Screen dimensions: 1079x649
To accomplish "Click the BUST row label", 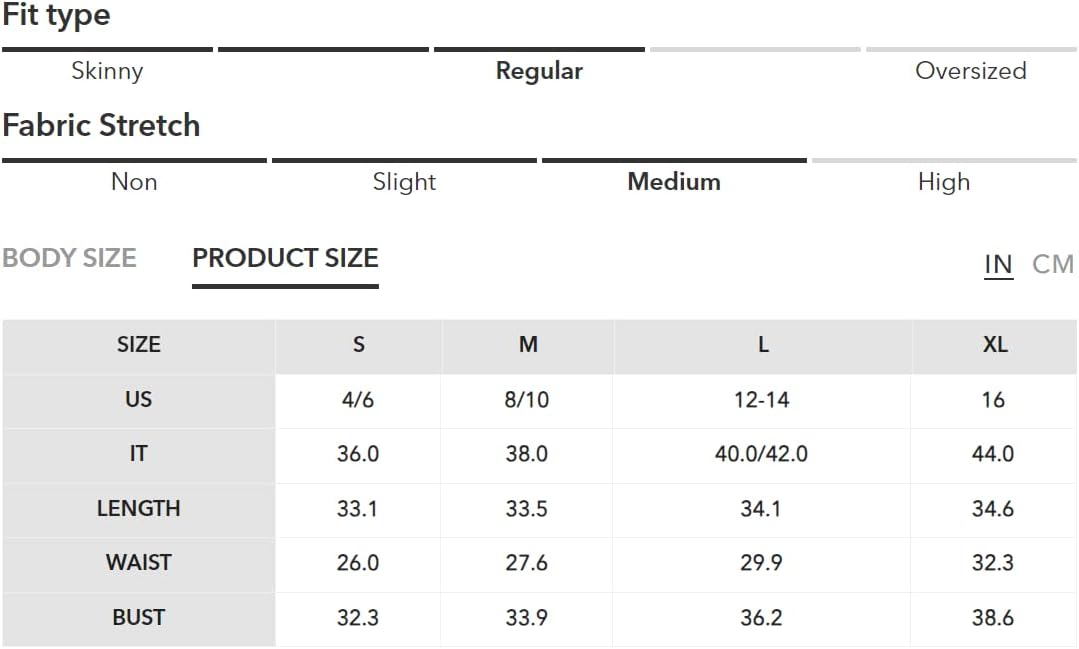I will point(138,618).
